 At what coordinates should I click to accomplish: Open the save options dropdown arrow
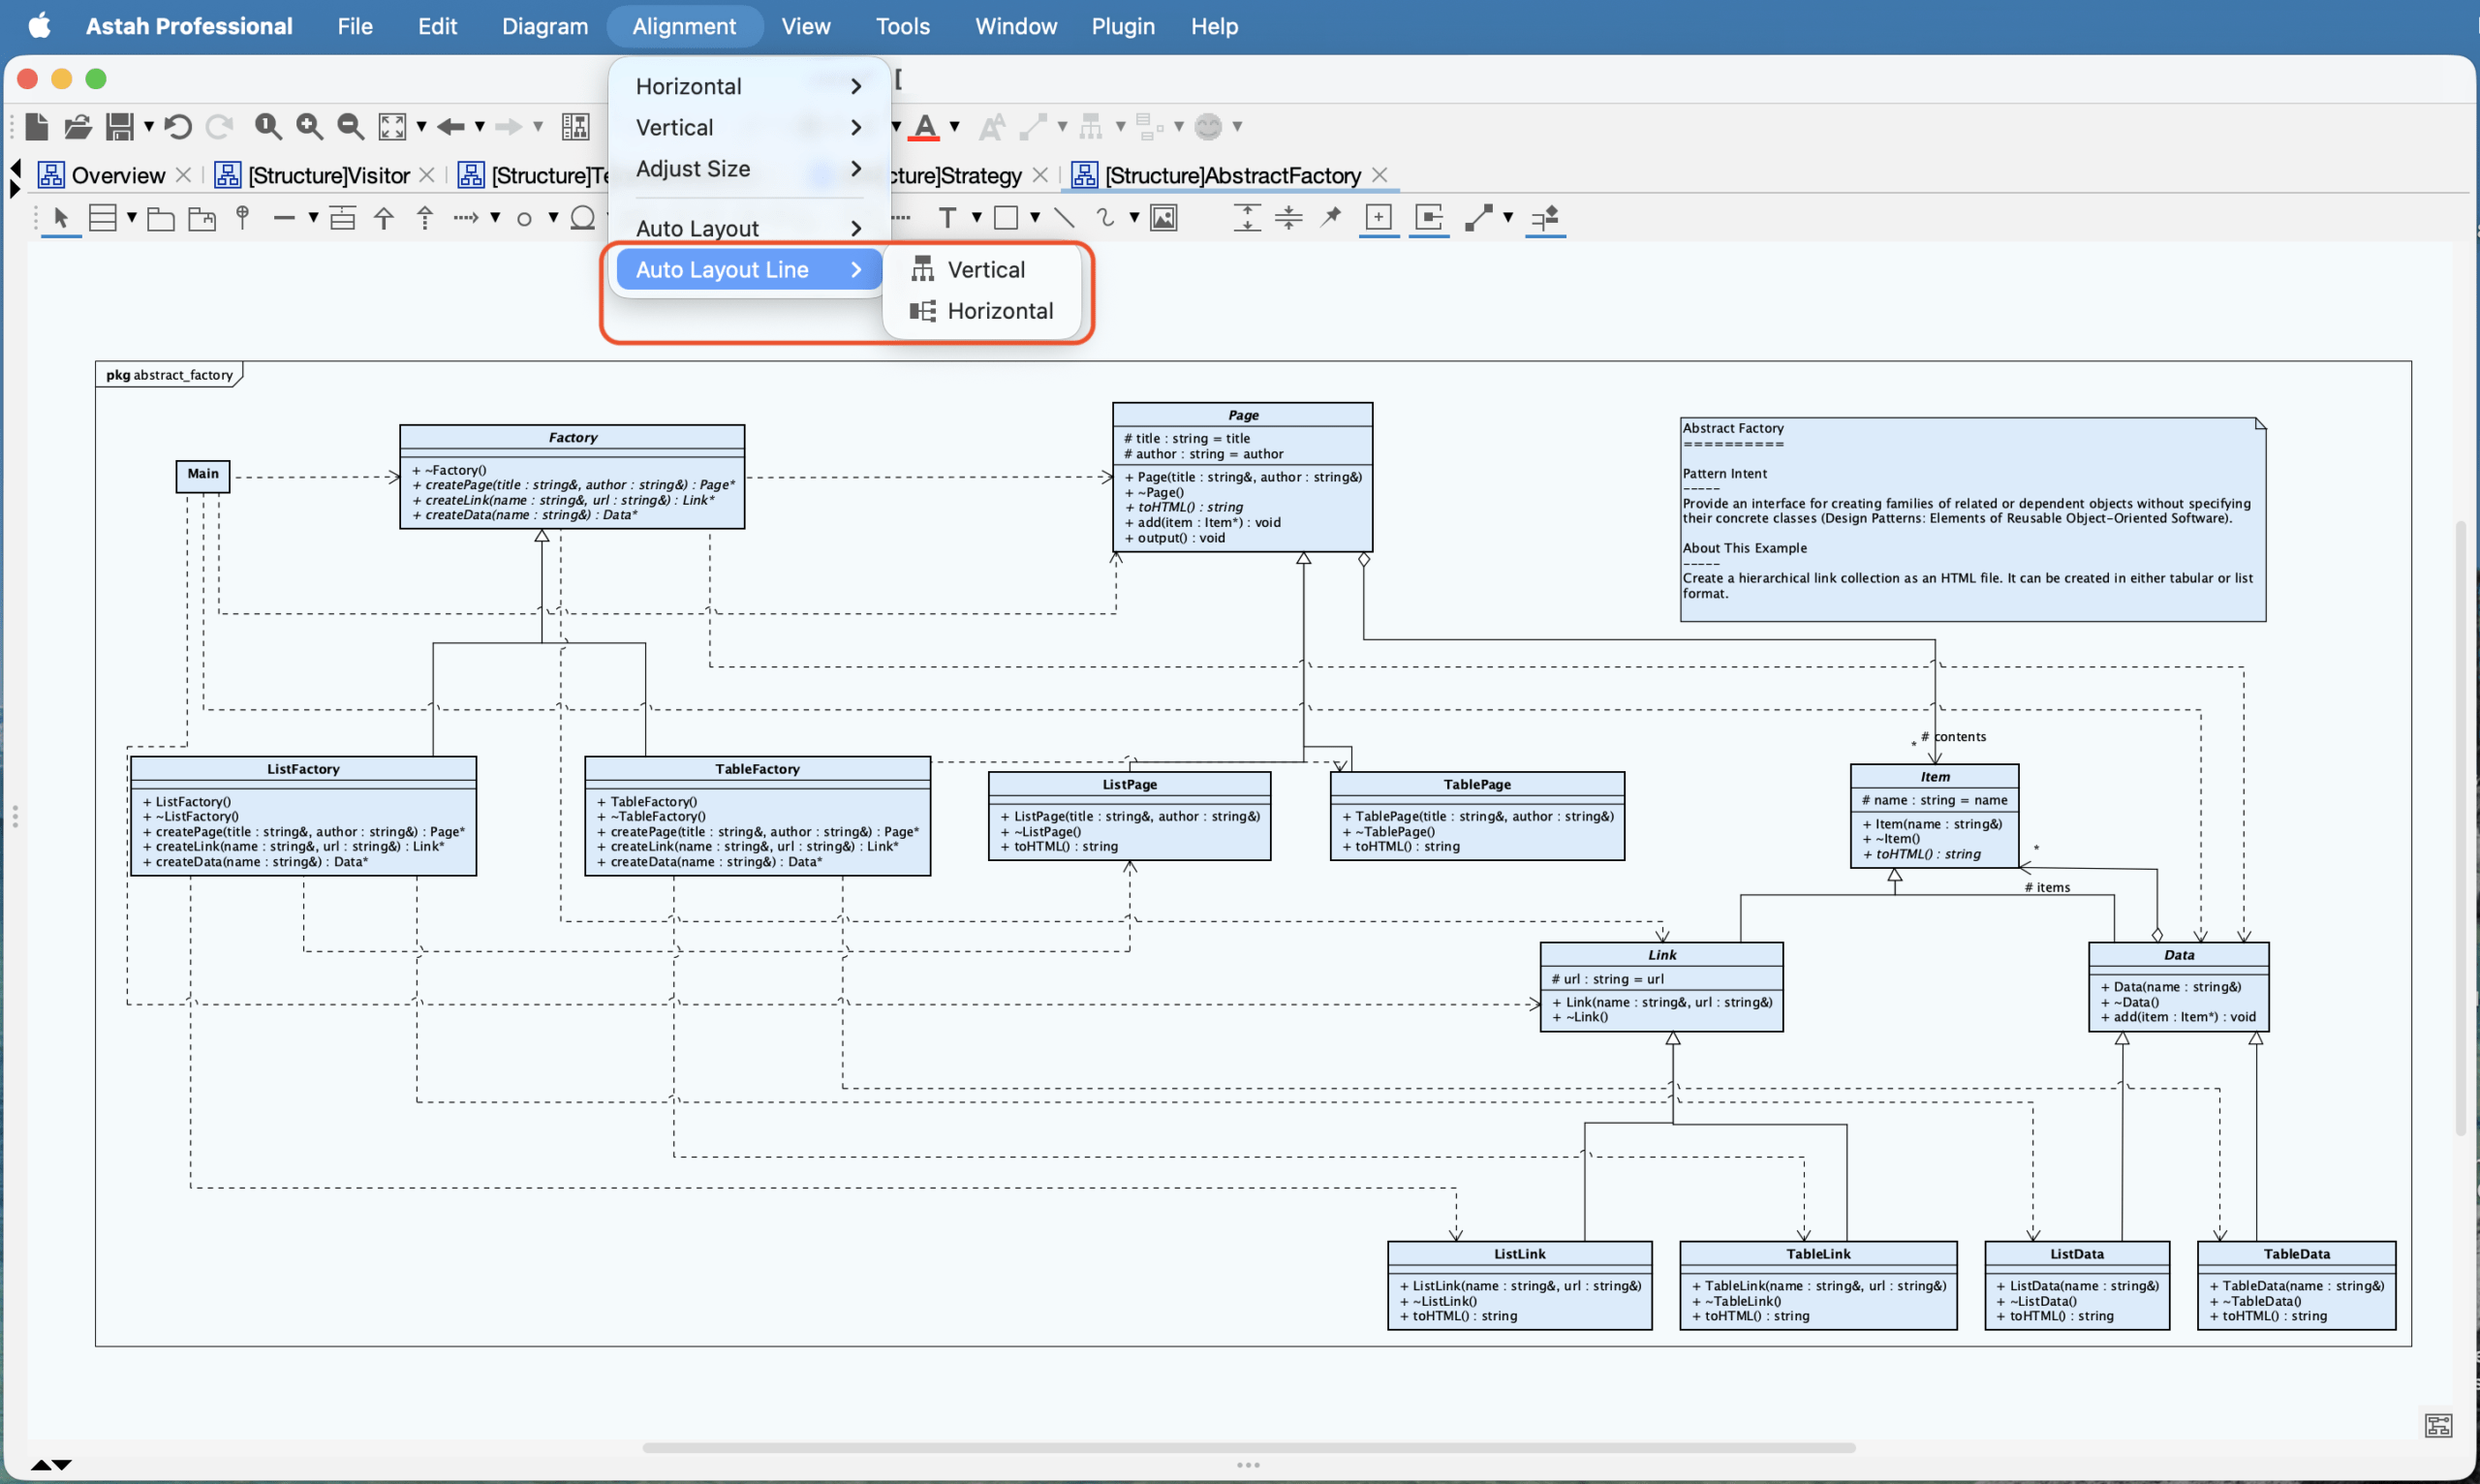tap(149, 127)
